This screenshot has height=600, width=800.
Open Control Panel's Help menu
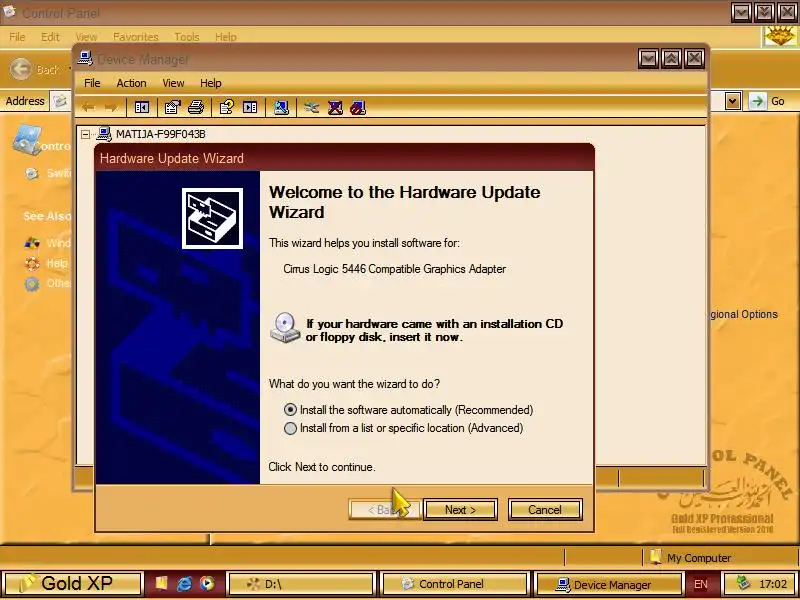point(226,37)
